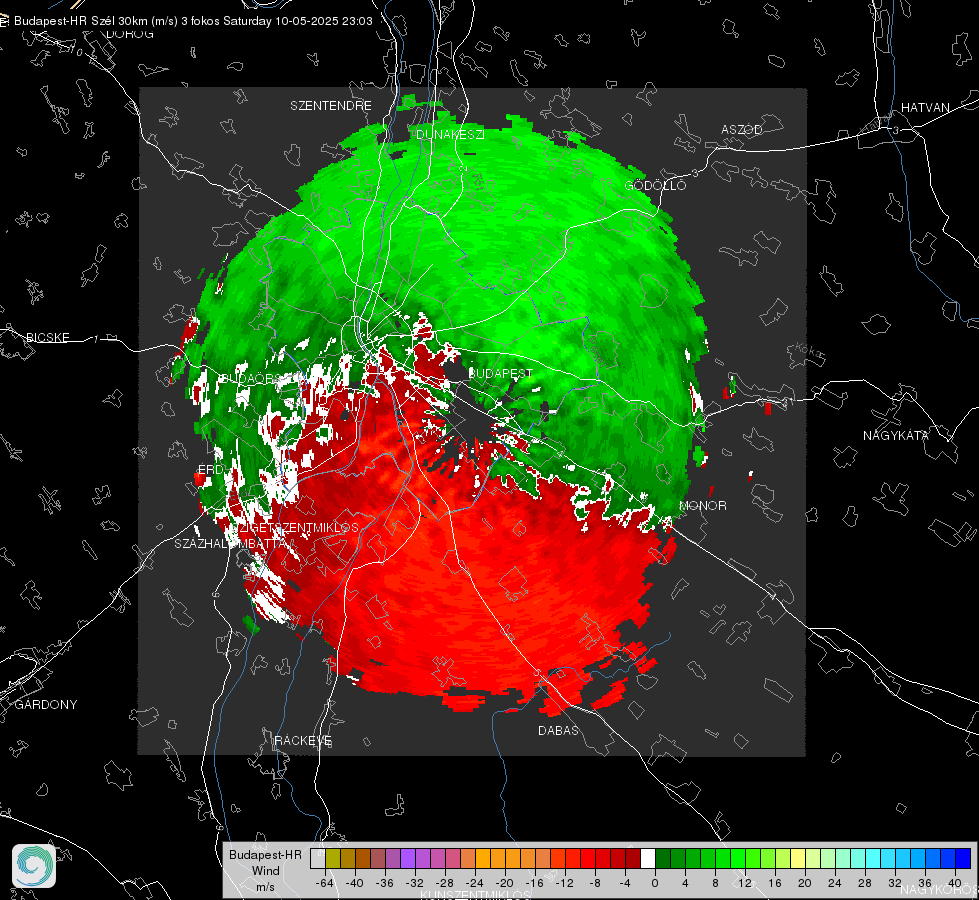Click the NAGYKÁTA city label

click(x=896, y=435)
